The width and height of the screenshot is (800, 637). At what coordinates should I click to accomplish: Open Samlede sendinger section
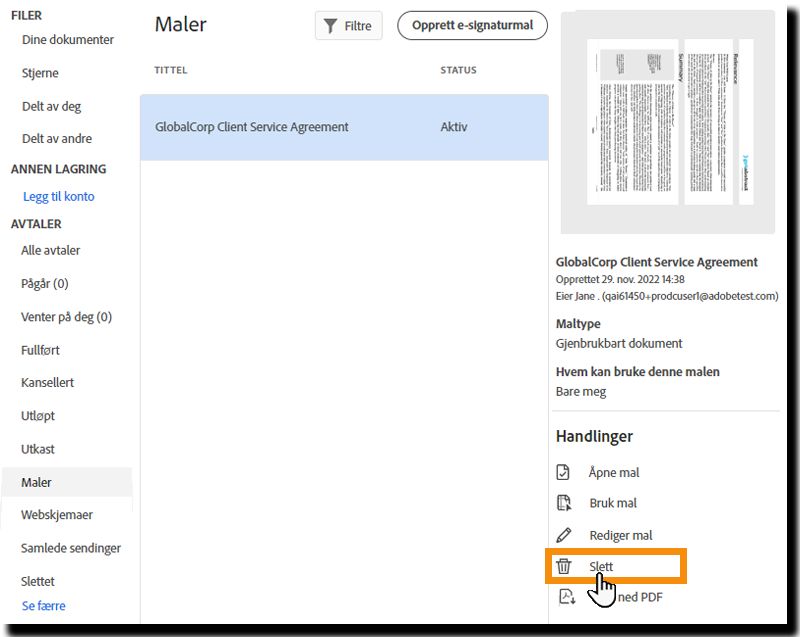71,548
